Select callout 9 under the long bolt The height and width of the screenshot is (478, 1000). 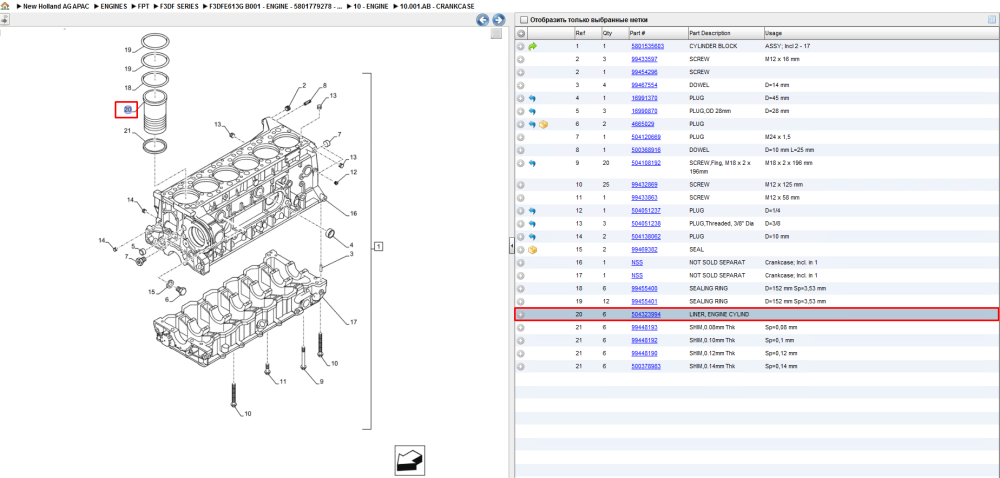[x=321, y=382]
